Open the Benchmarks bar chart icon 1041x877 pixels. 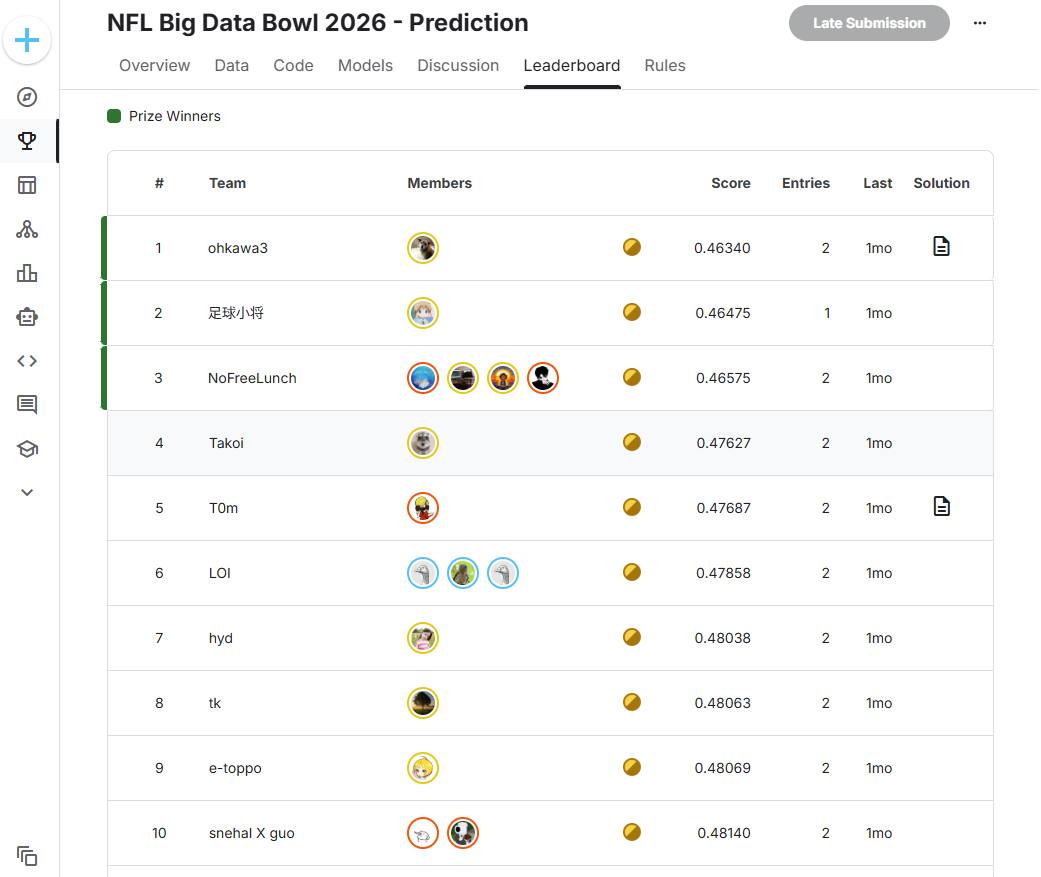coord(27,273)
